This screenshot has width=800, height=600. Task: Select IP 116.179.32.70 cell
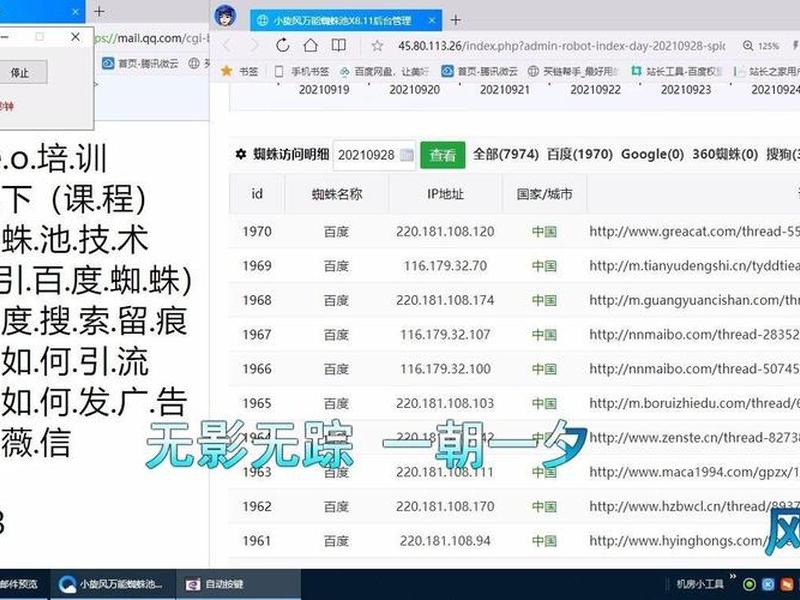pos(445,266)
